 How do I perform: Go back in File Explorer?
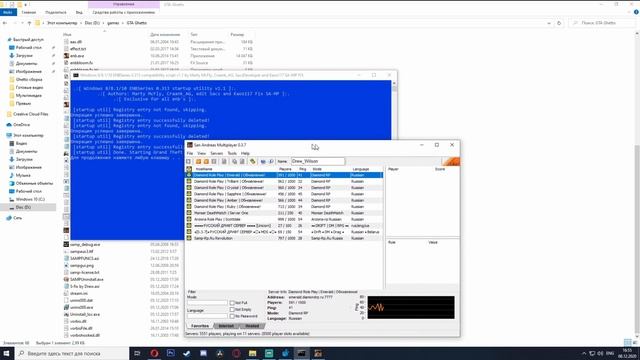[5, 23]
